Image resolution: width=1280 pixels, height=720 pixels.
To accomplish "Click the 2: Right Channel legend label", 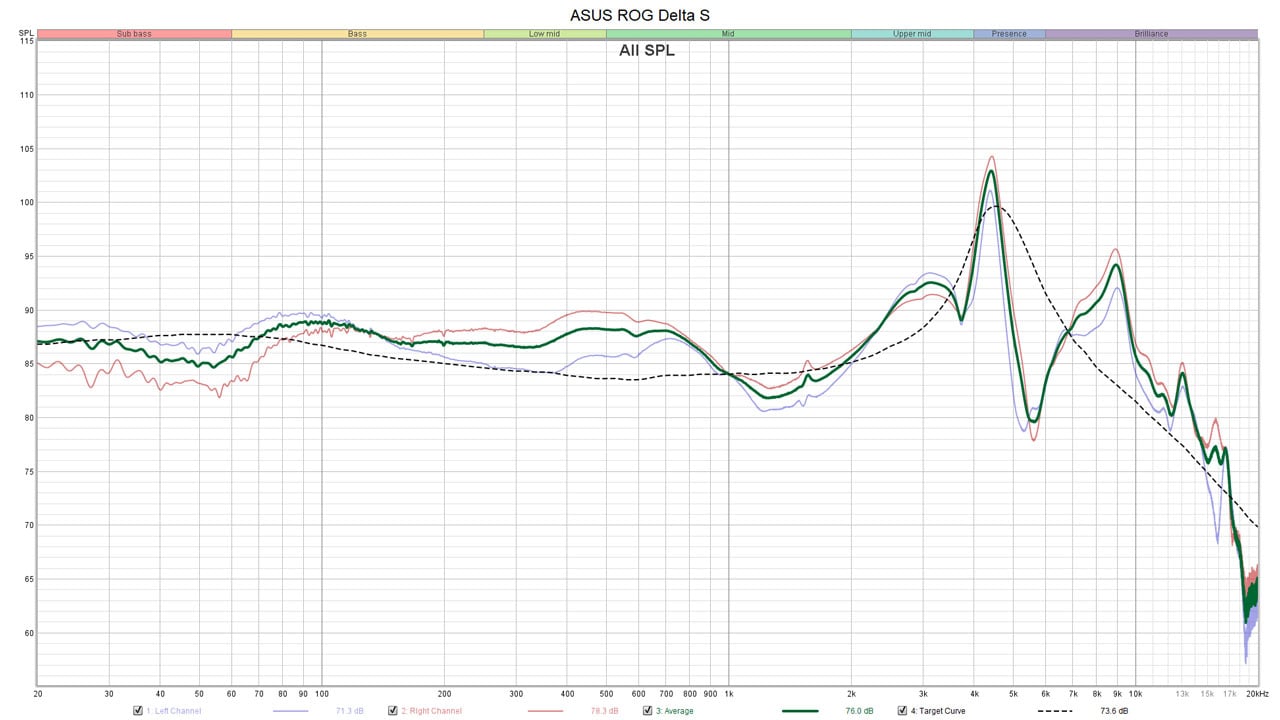I will click(x=432, y=711).
